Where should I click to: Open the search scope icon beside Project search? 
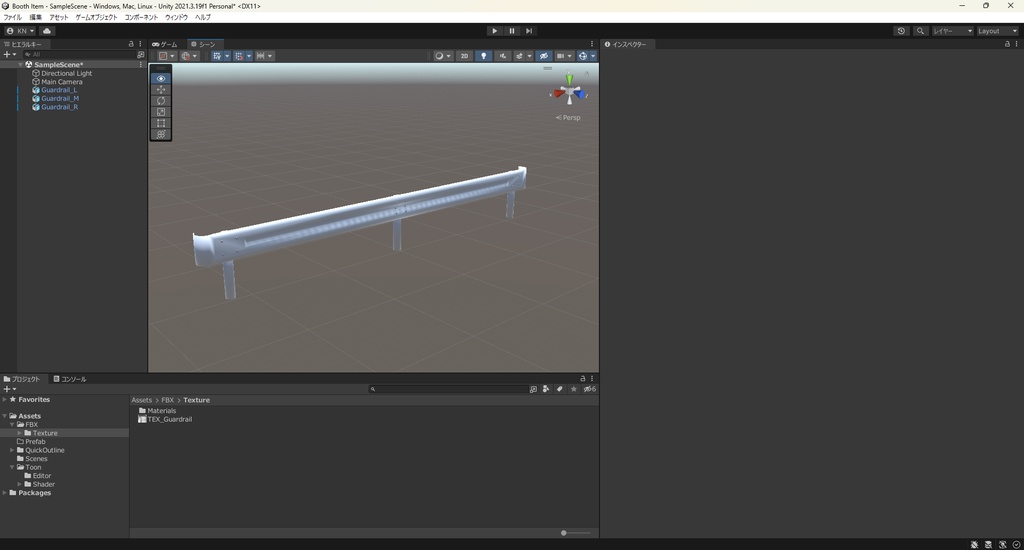click(x=533, y=389)
